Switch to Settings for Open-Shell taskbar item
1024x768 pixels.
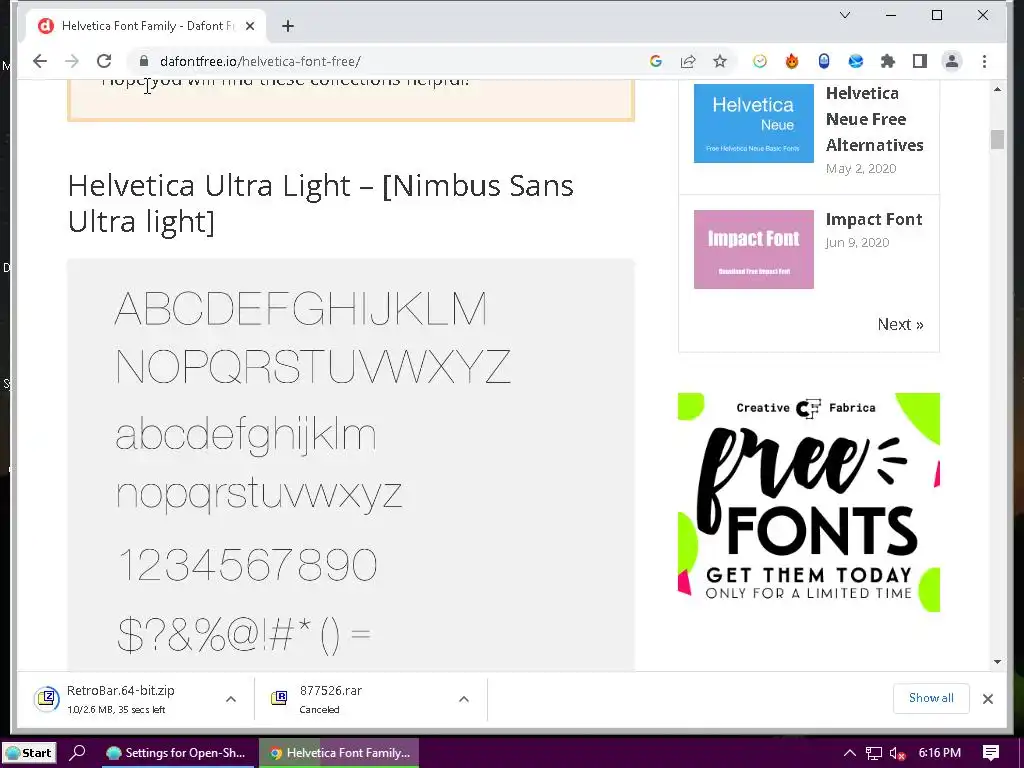(176, 753)
